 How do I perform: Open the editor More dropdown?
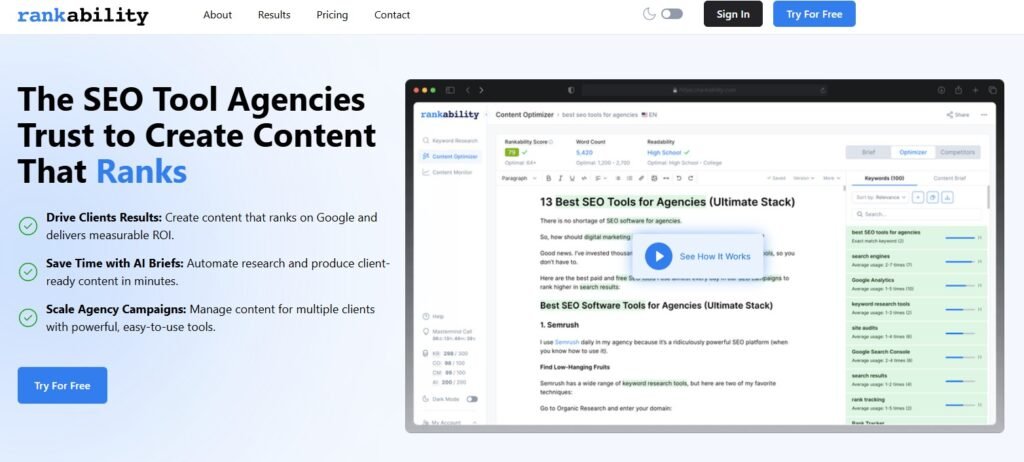(x=831, y=178)
